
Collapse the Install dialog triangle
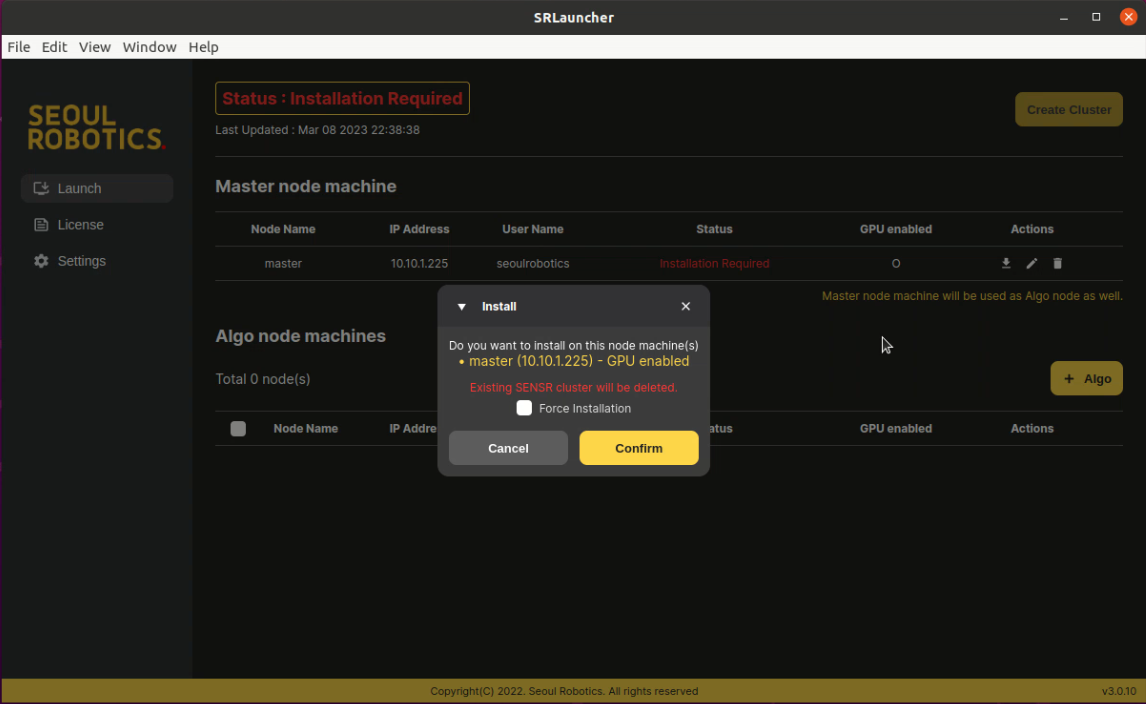point(462,307)
